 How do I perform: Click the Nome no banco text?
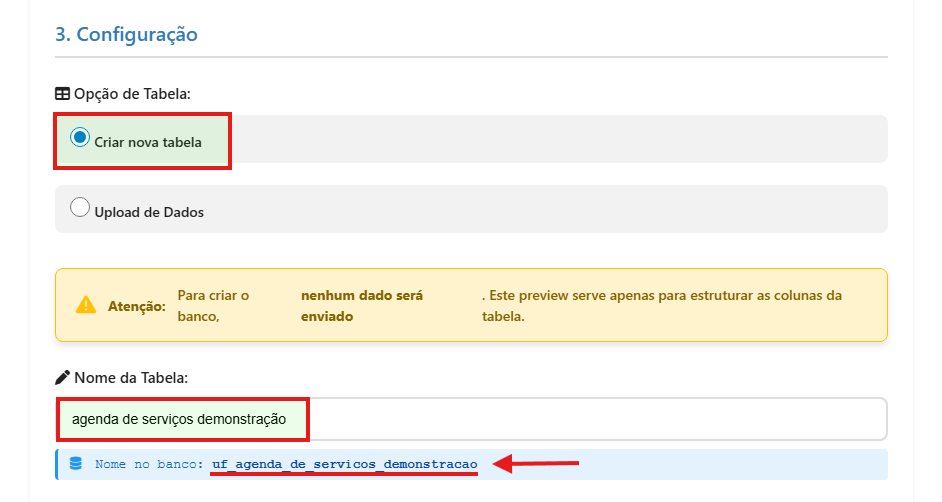(149, 464)
